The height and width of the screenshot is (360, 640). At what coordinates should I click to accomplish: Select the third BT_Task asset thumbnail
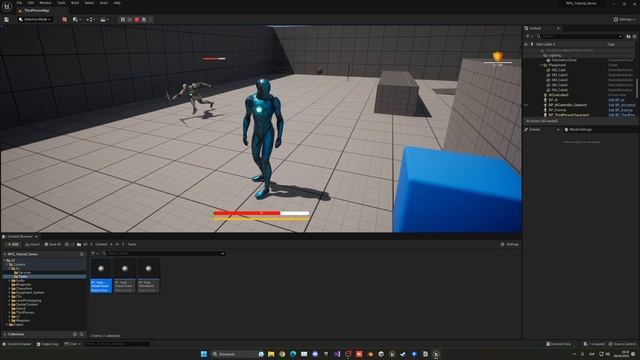[148, 276]
